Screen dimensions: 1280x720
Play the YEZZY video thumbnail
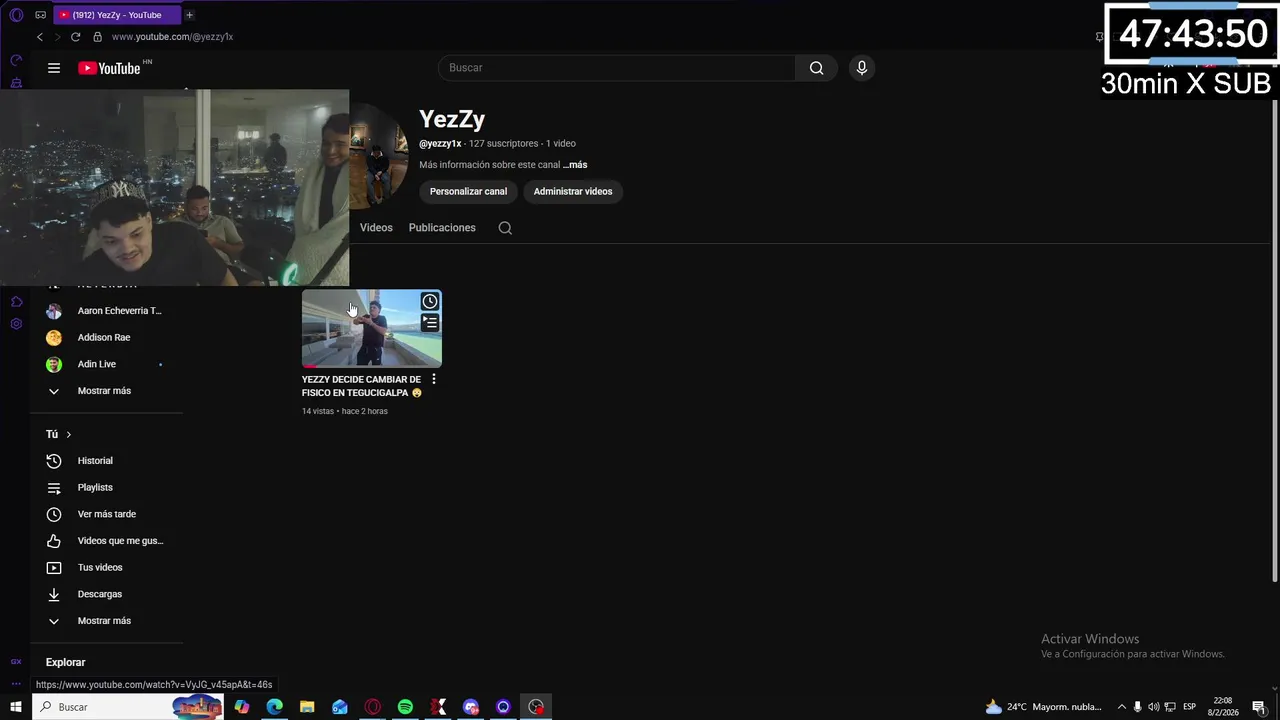[372, 329]
